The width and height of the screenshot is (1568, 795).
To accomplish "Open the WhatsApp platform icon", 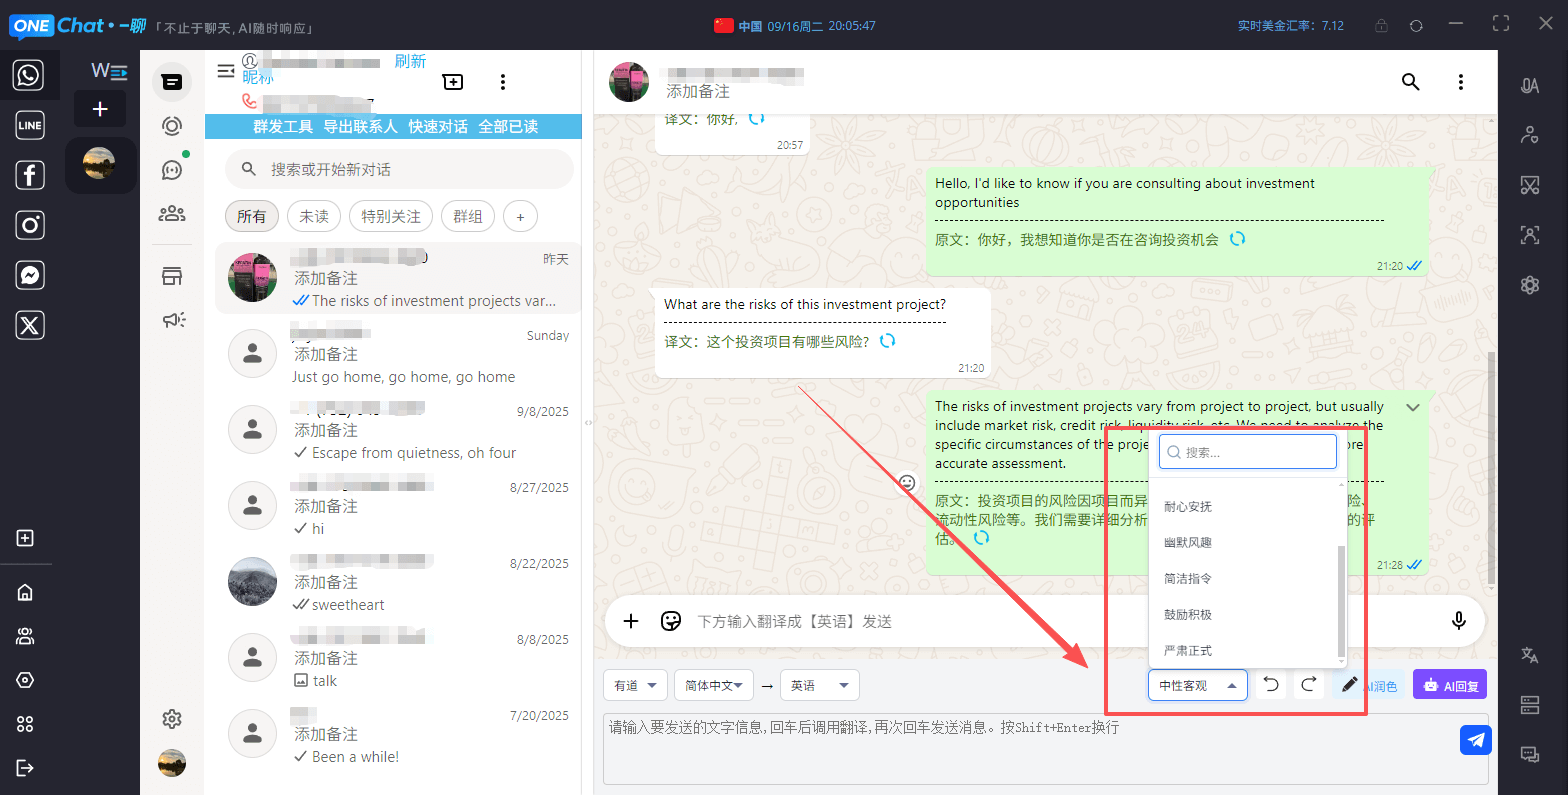I will click(x=29, y=75).
